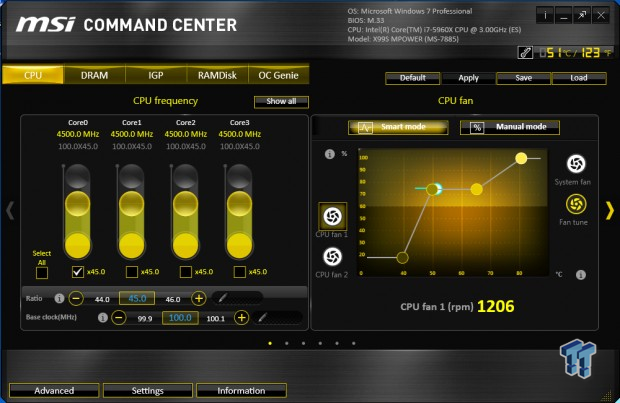Image resolution: width=620 pixels, height=403 pixels.
Task: Open the Information section
Action: 241,390
